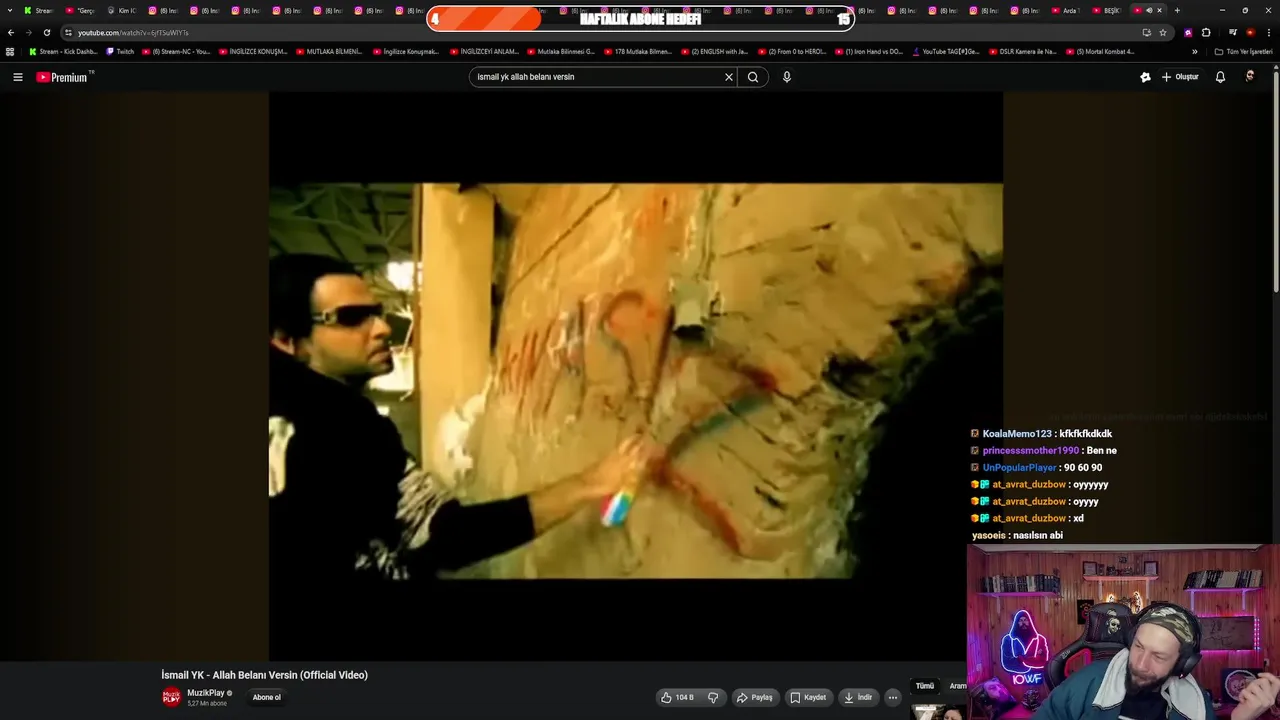Reload the page with the refresh icon
Viewport: 1280px width, 720px height.
[x=46, y=32]
